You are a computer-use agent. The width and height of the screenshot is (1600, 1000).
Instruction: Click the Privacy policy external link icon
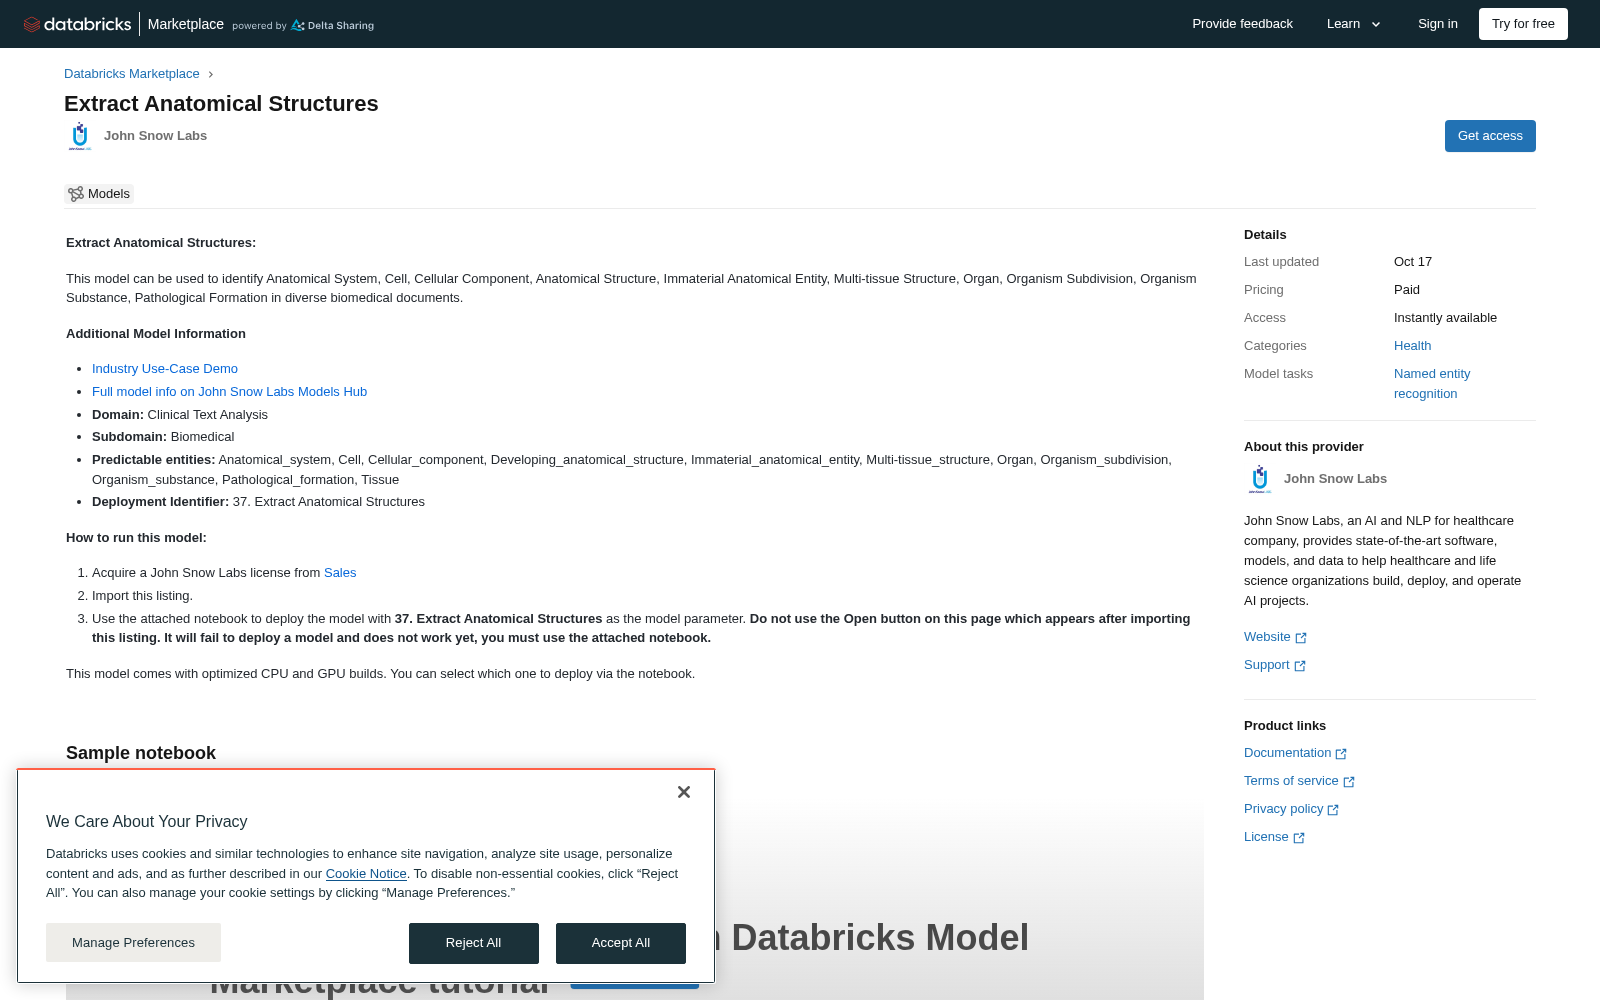click(x=1333, y=810)
